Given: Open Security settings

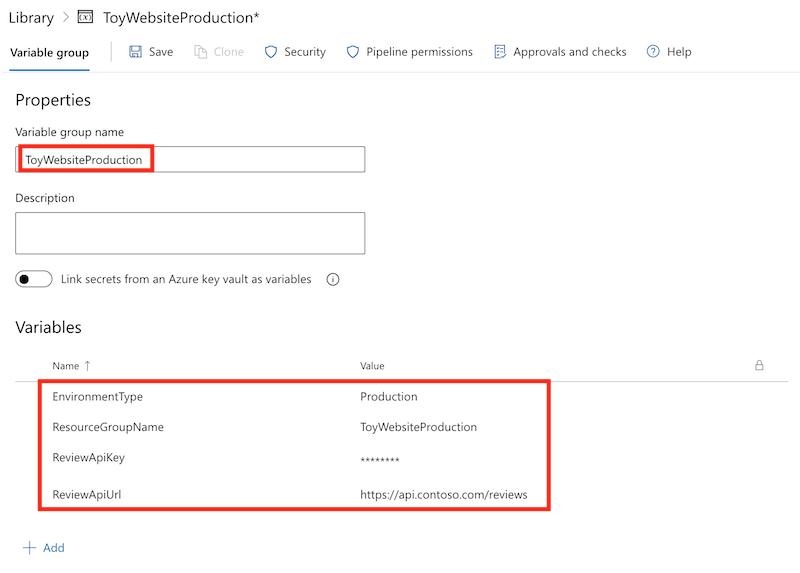Looking at the screenshot, I should click(305, 52).
